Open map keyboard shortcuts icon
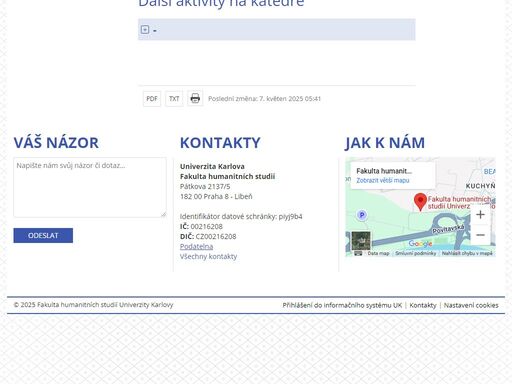Screen dimensions: 512x384 [358, 253]
